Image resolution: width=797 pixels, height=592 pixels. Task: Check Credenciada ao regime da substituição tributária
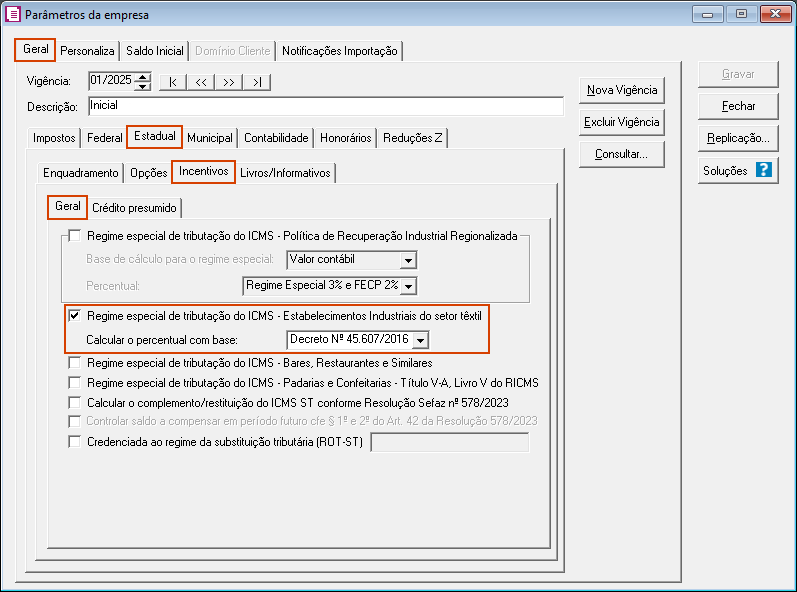(x=75, y=441)
